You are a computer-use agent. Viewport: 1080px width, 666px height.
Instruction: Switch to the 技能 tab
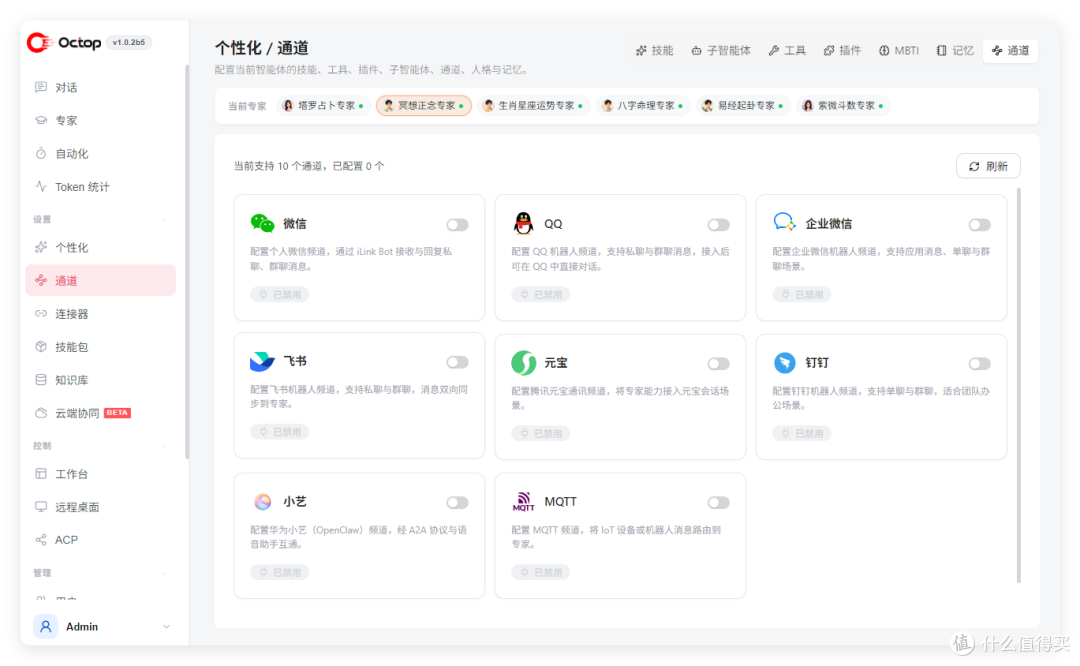(x=654, y=50)
